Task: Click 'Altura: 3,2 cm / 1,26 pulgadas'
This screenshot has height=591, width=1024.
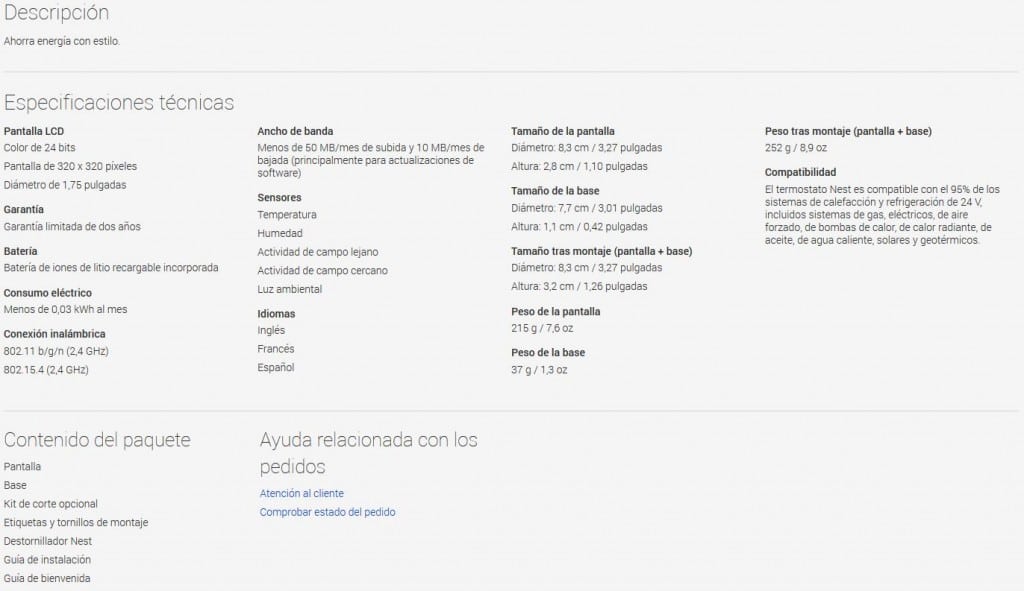Action: pos(579,287)
